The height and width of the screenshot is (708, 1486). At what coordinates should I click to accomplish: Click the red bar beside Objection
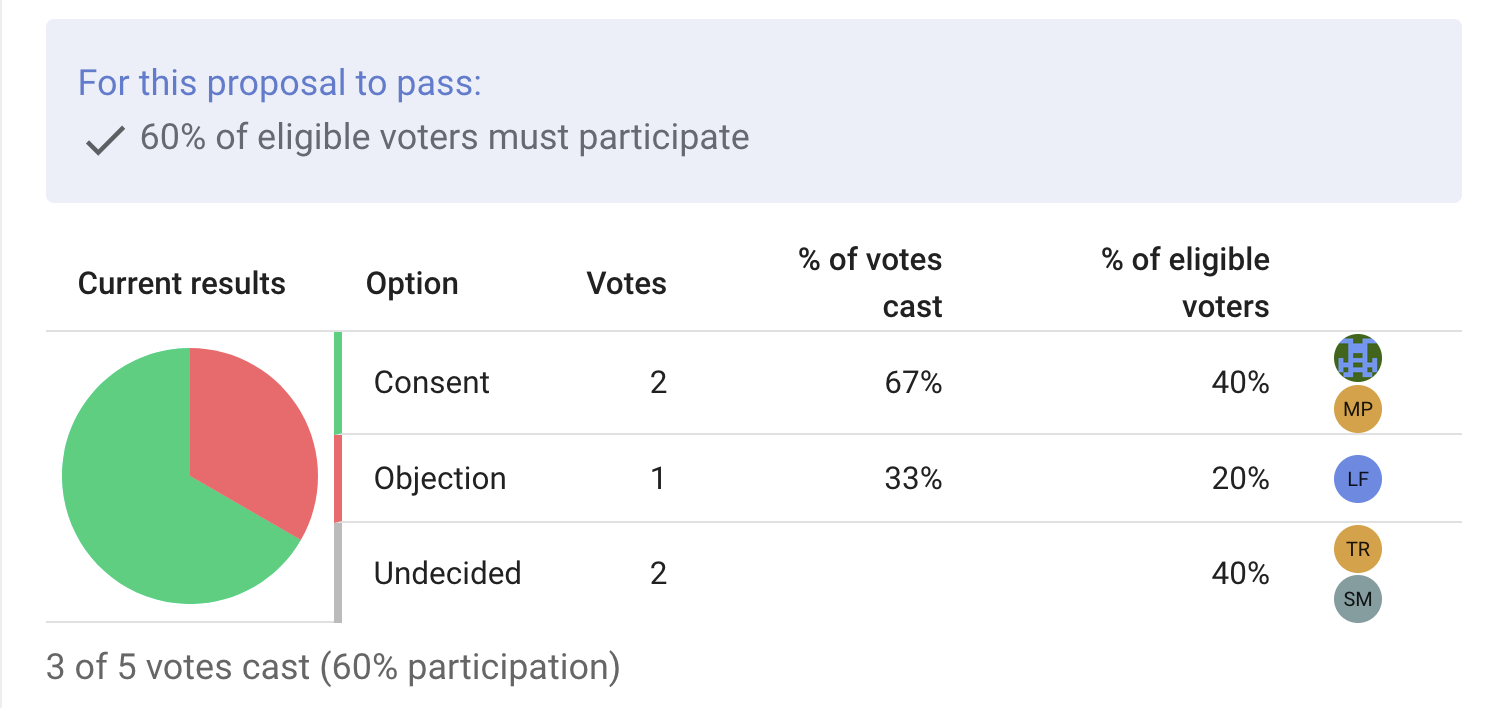(x=338, y=478)
